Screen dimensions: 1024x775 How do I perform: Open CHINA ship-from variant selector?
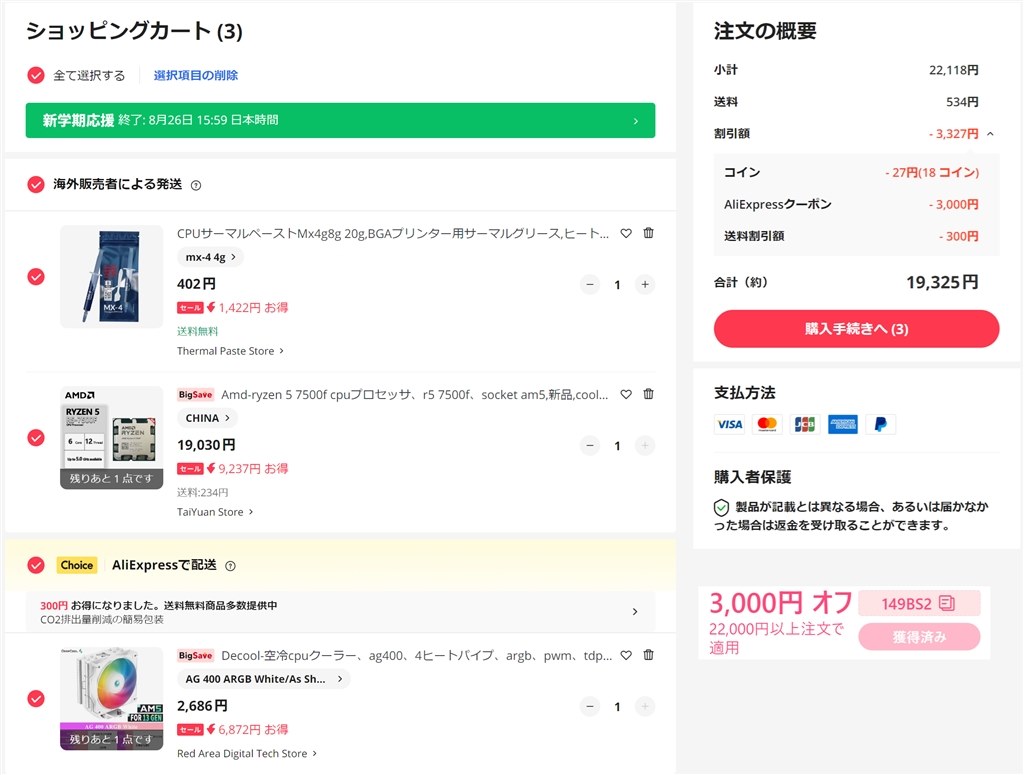pyautogui.click(x=207, y=418)
